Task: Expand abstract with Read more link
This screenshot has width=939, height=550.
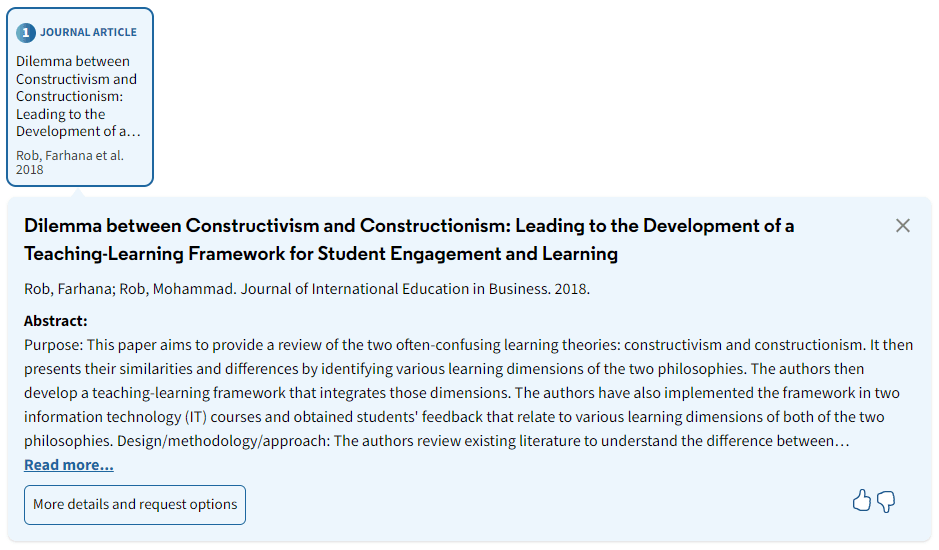Action: coord(69,465)
